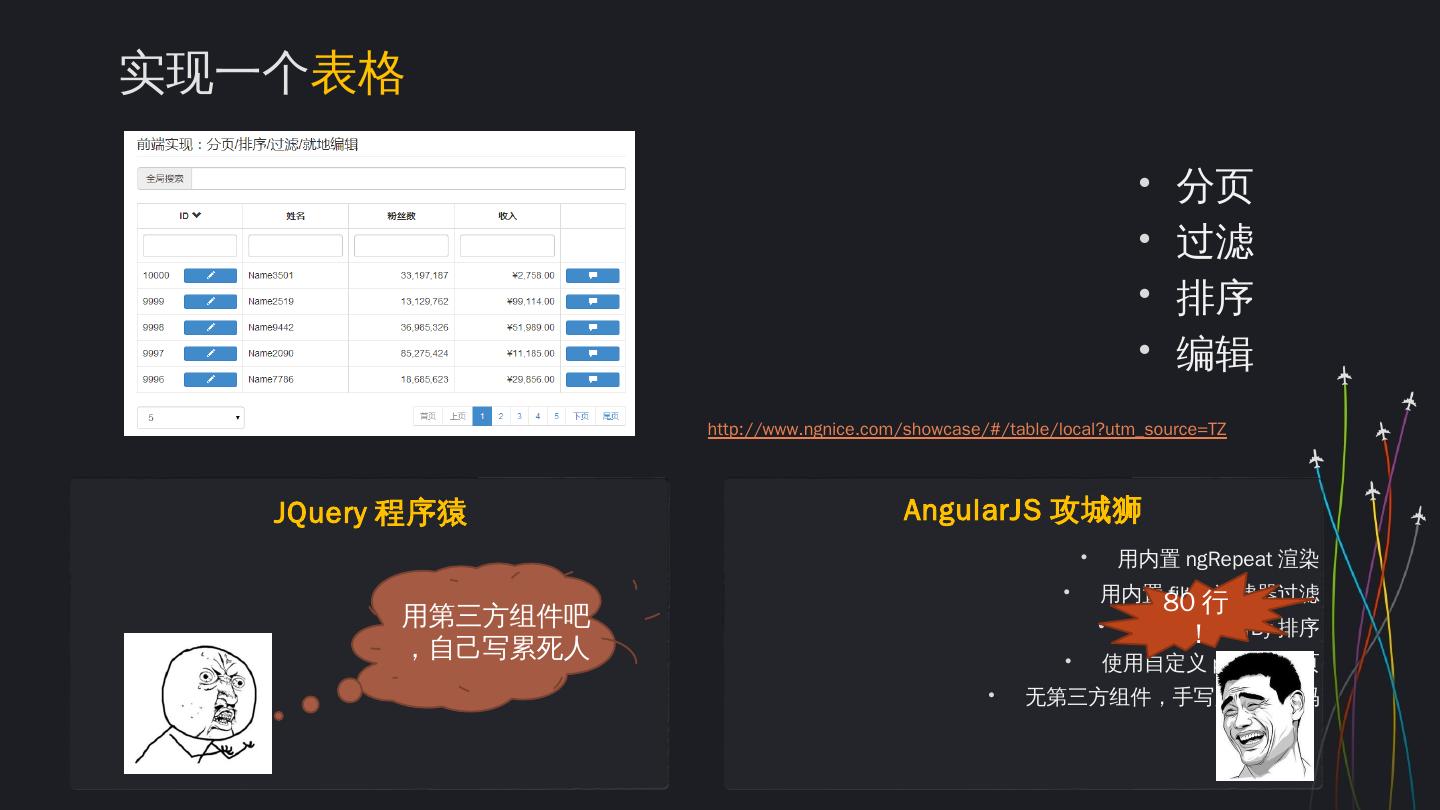Click the edit pencil button for ID 9996
This screenshot has width=1440, height=810.
point(210,380)
